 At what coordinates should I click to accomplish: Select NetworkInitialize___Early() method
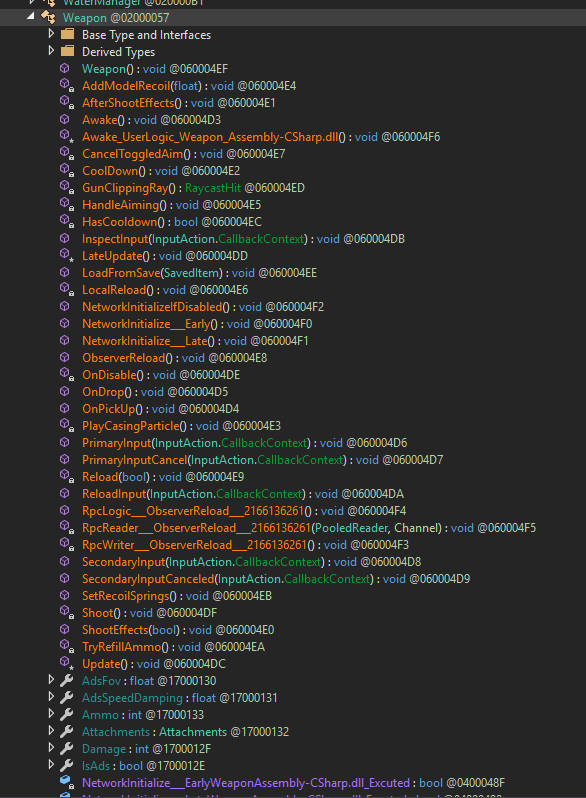click(x=197, y=324)
